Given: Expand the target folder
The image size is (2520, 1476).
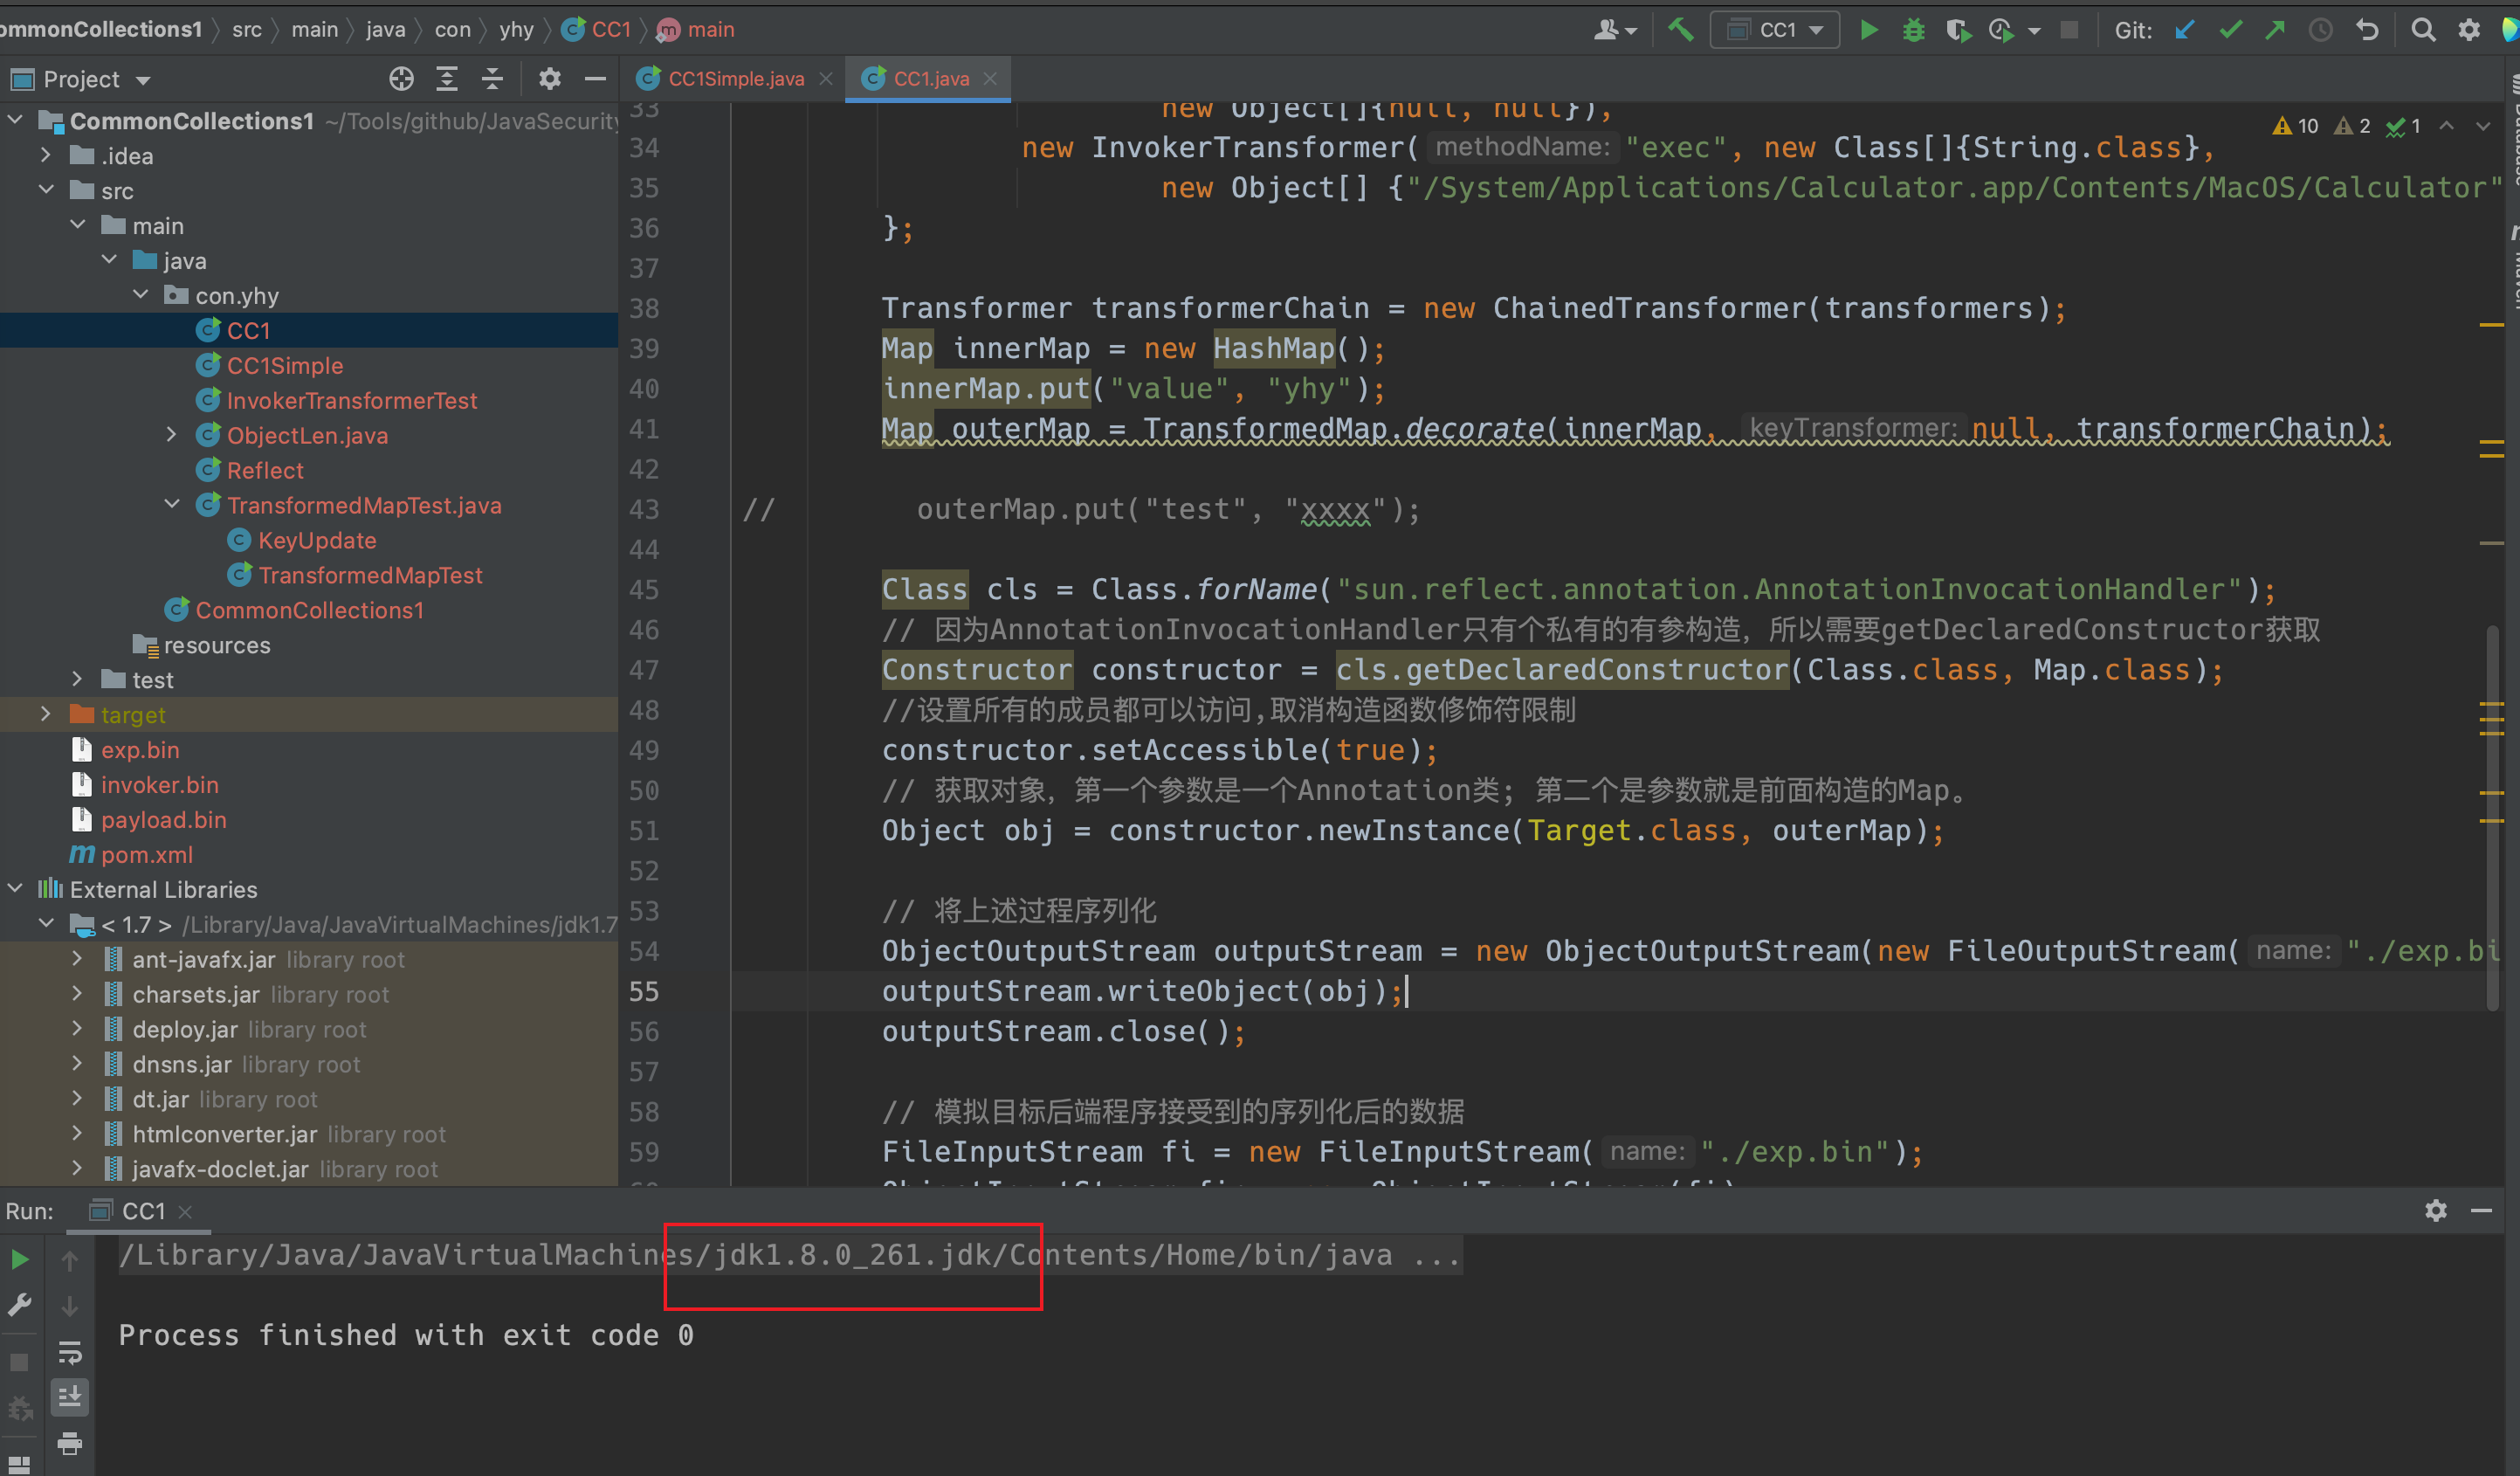Looking at the screenshot, I should (x=45, y=714).
